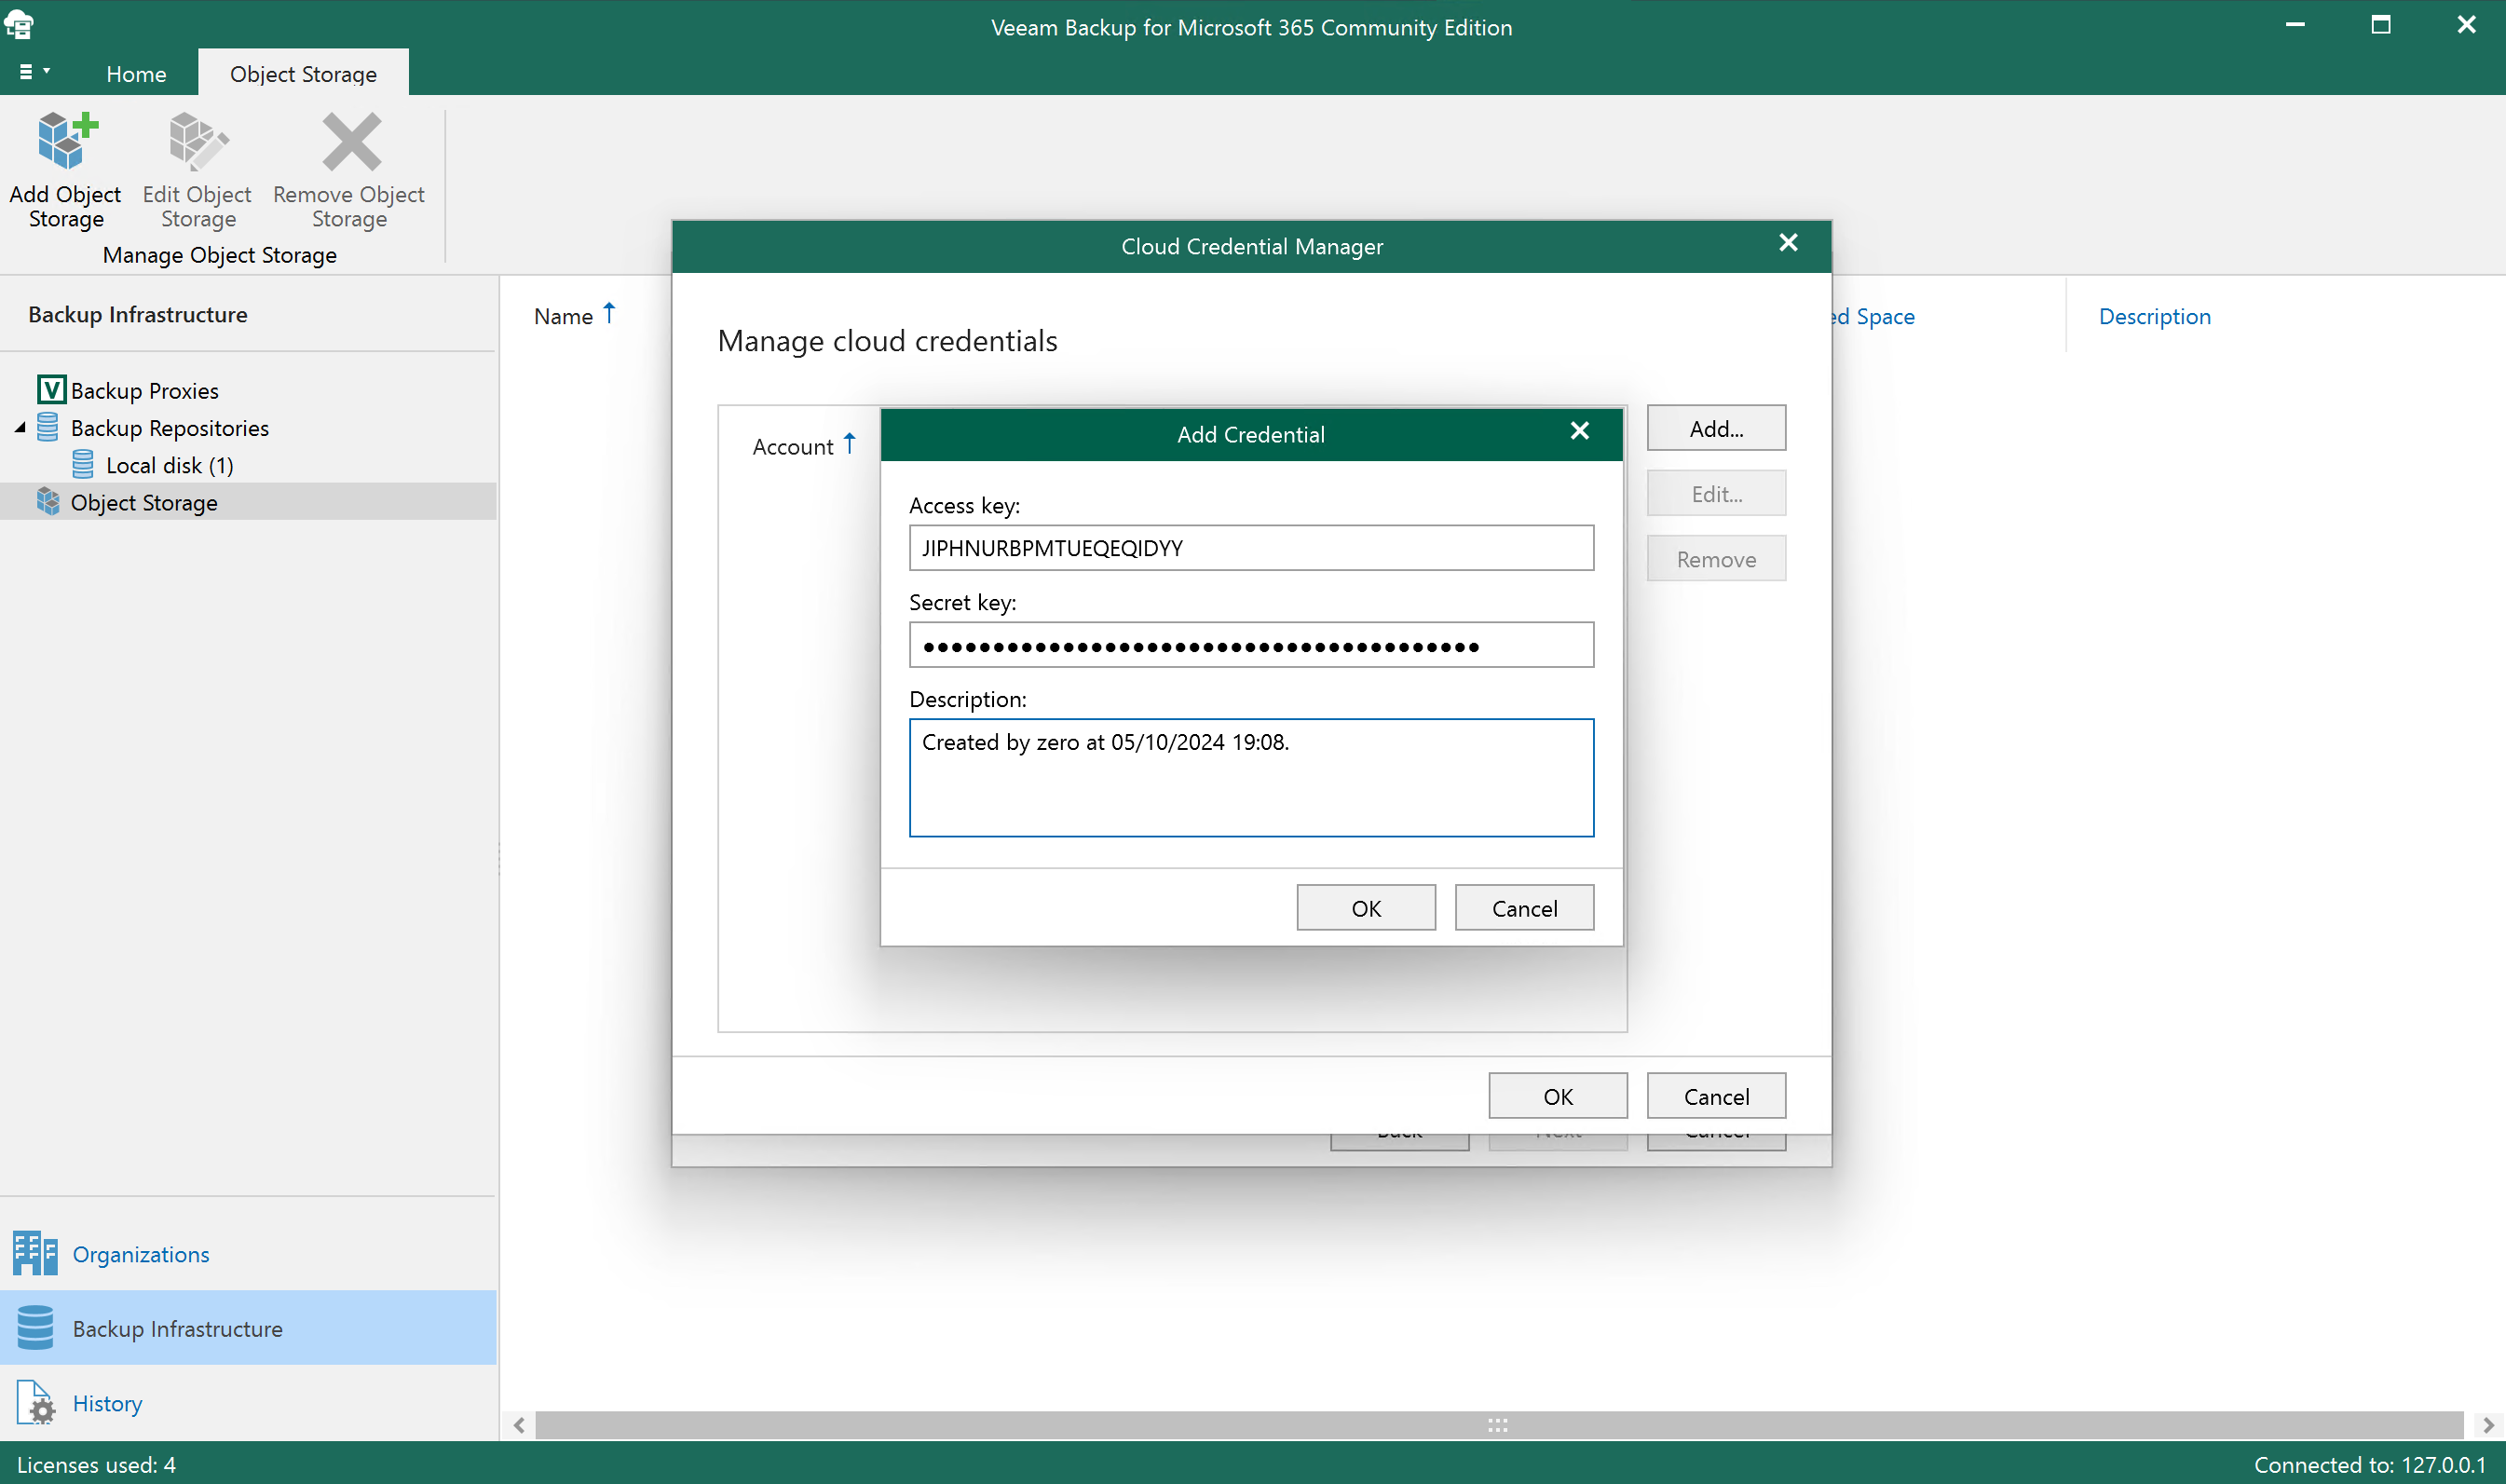Click the Backup Proxies icon in the tree
The height and width of the screenshot is (1484, 2506).
click(52, 389)
